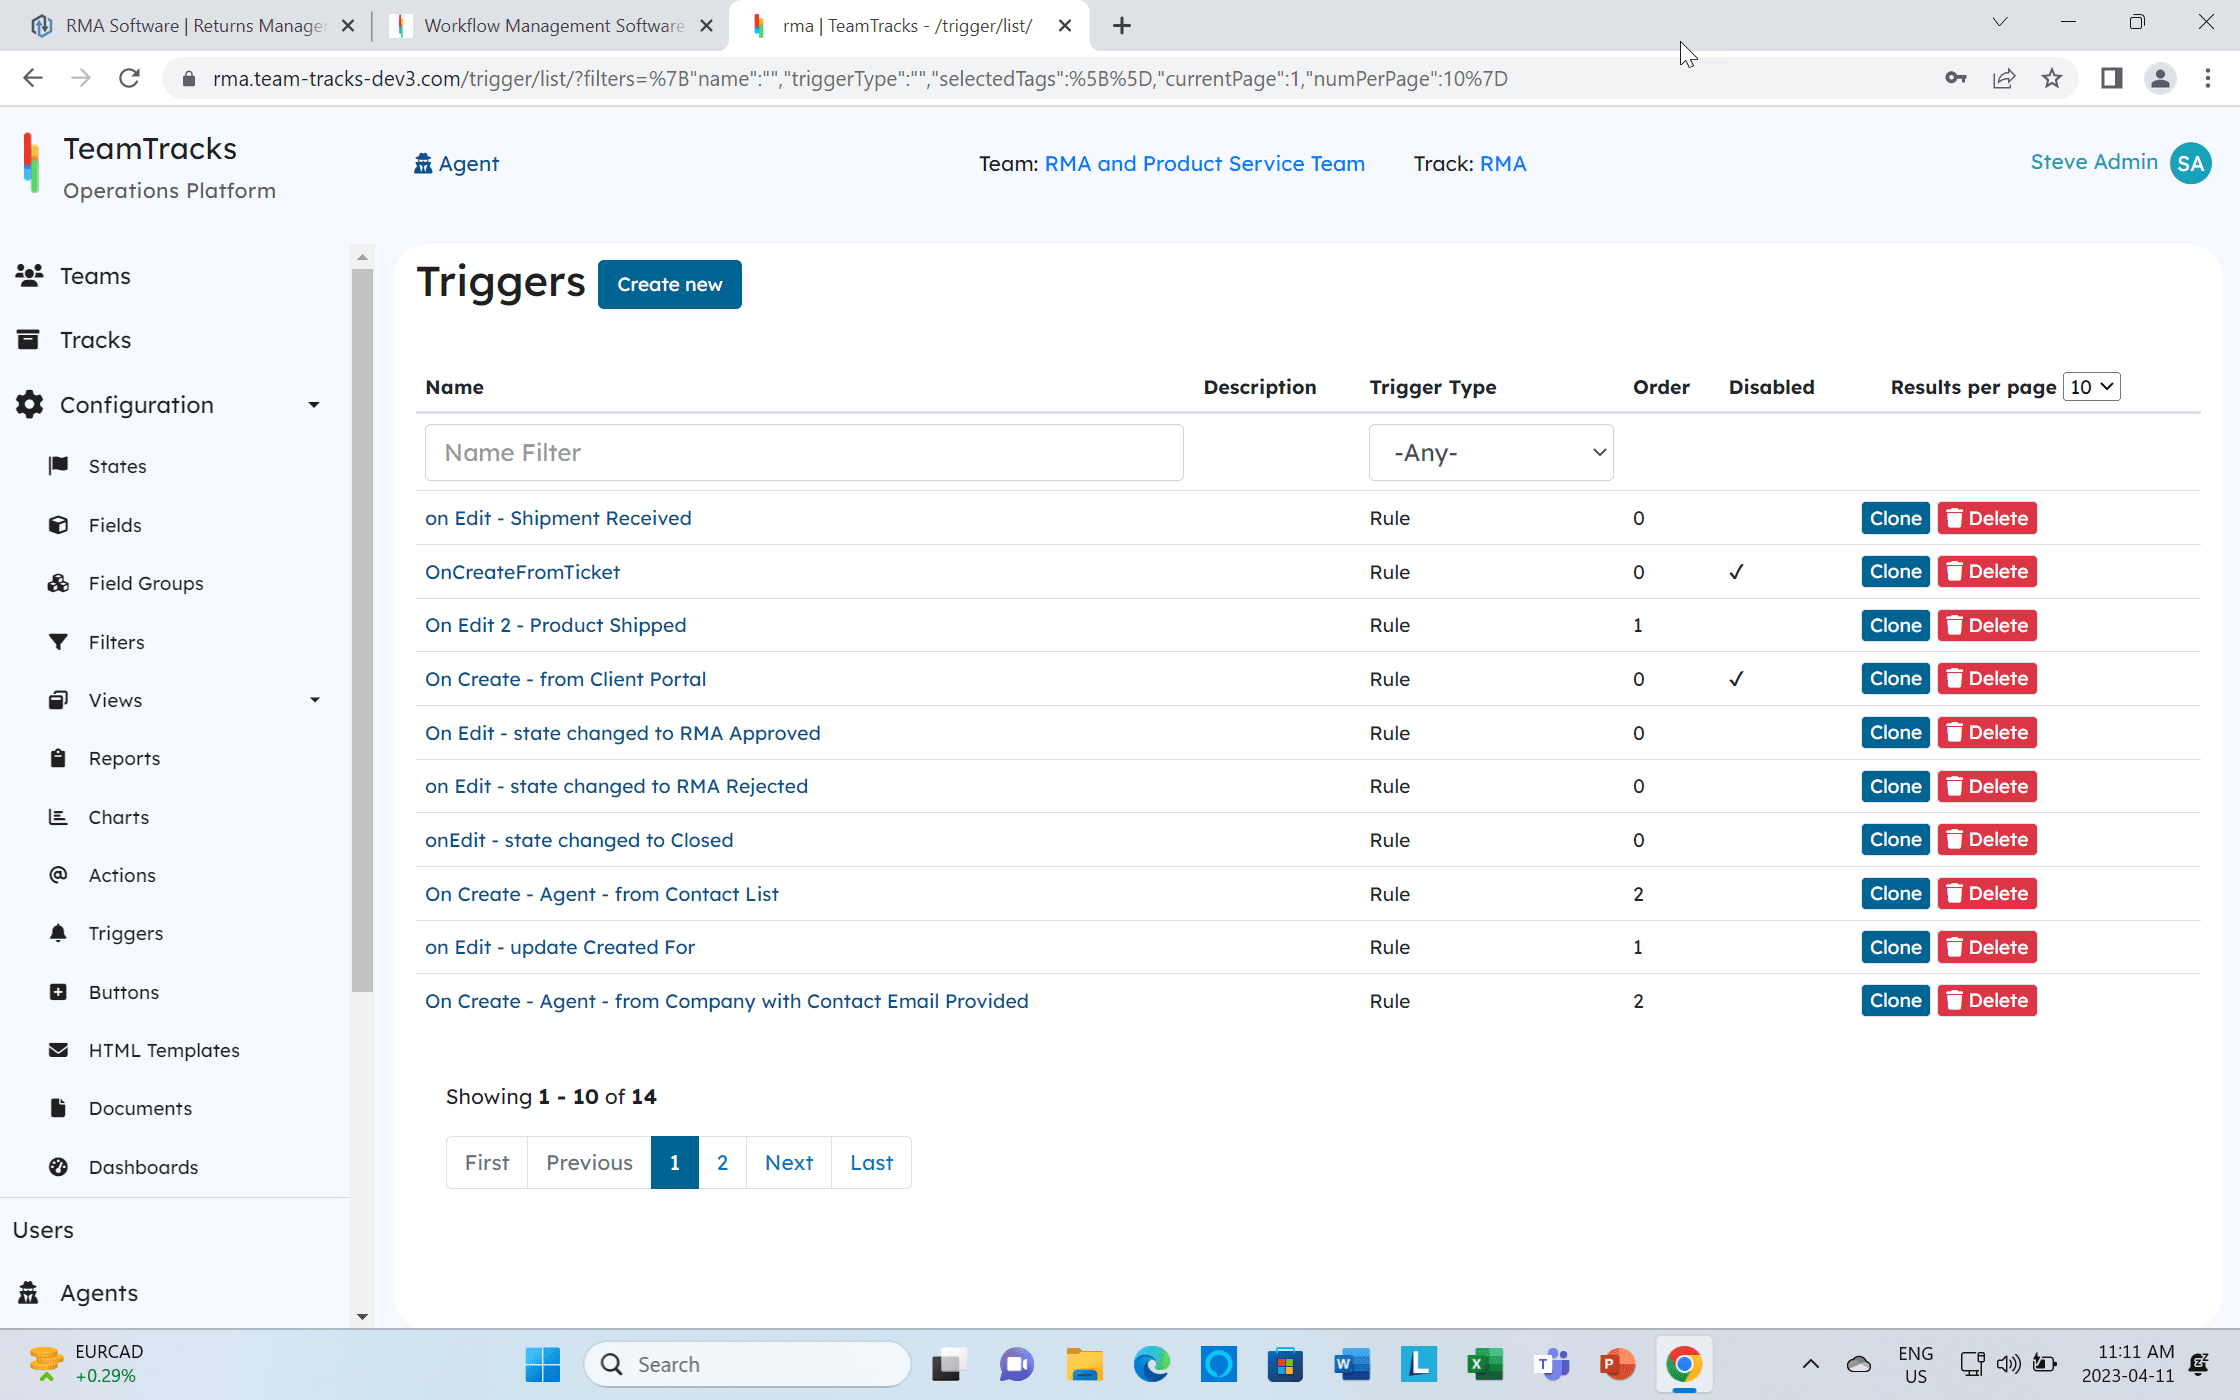Click the HTML Templates envelope icon
This screenshot has height=1400, width=2240.
tap(58, 1050)
